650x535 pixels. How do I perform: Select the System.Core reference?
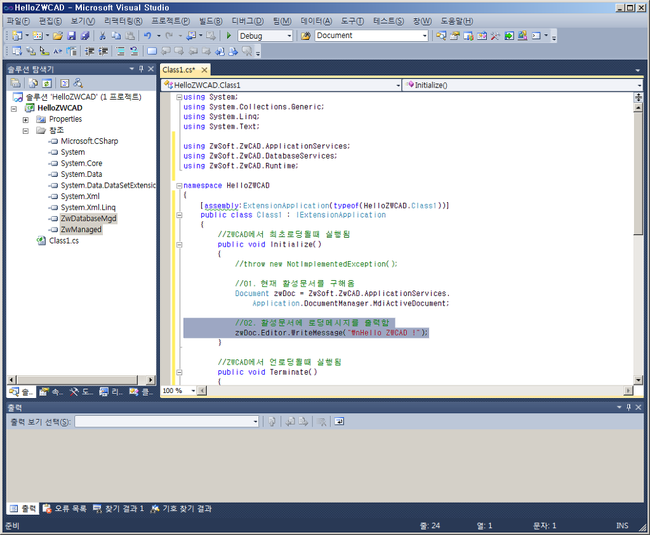[x=81, y=163]
